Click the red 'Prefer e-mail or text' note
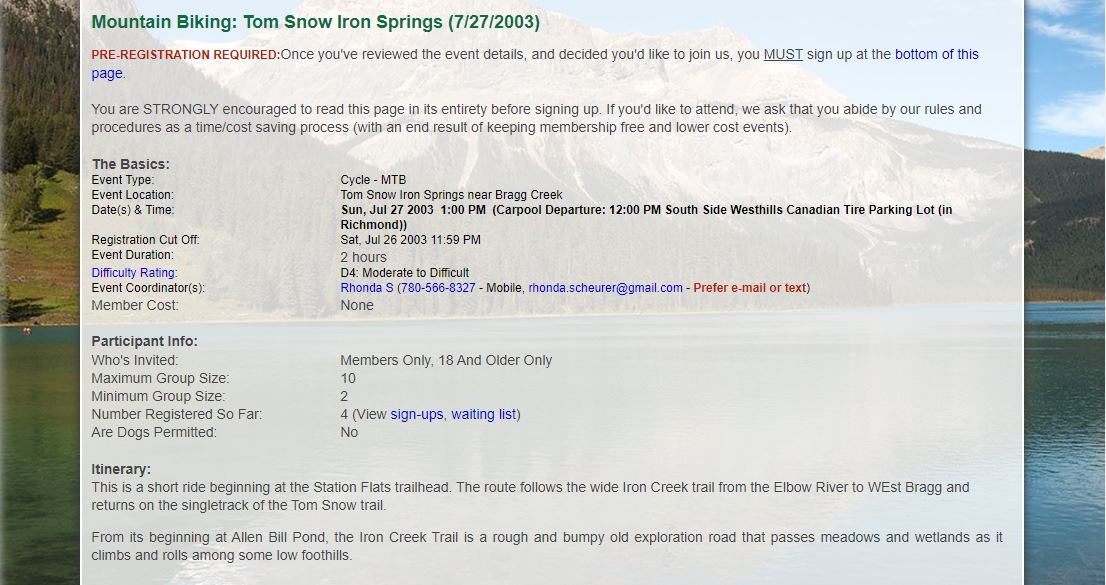Screen dimensions: 1106x585 (x=750, y=288)
